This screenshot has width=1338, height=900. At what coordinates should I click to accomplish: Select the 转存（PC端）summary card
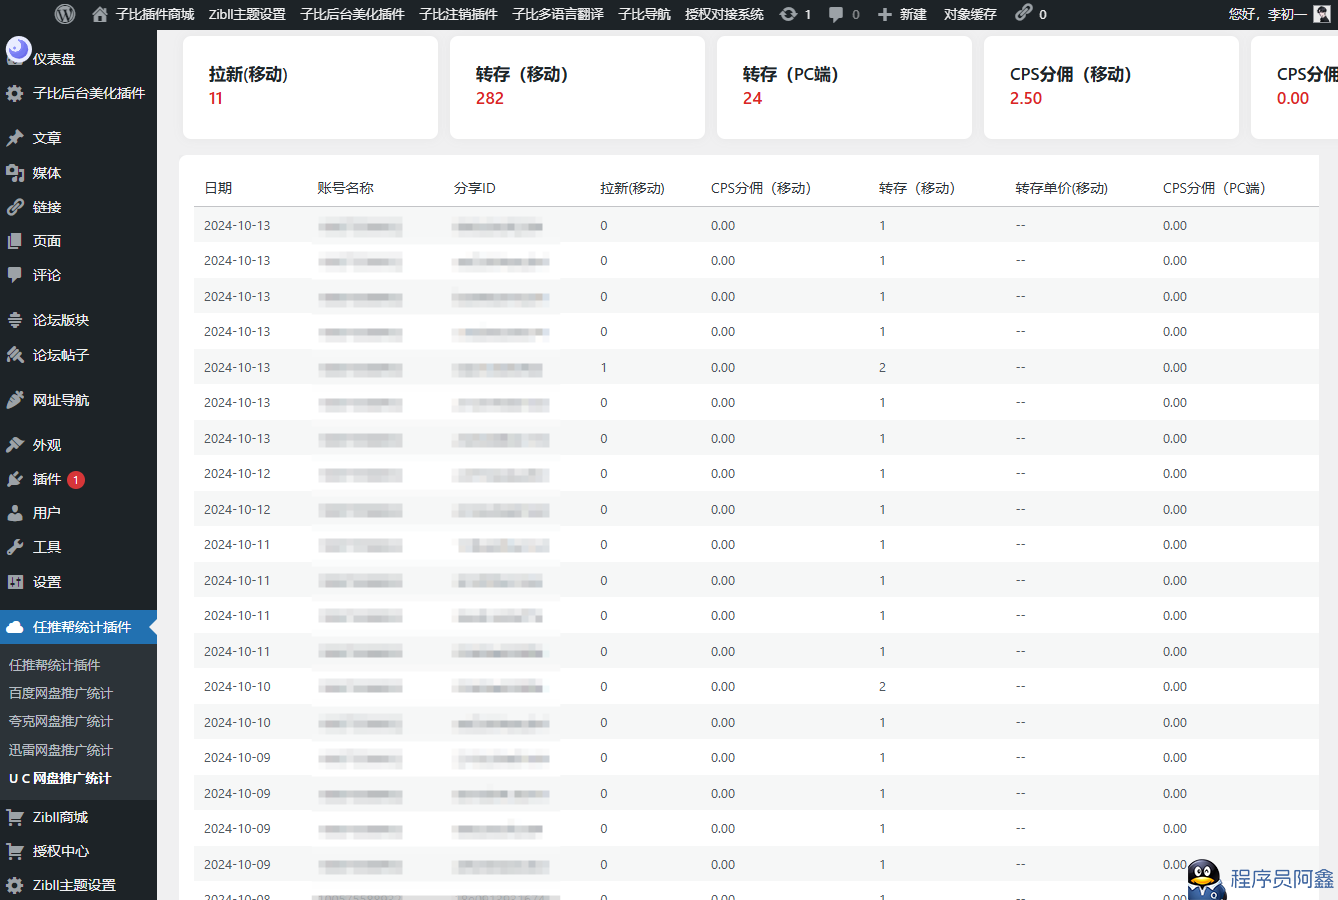(844, 88)
